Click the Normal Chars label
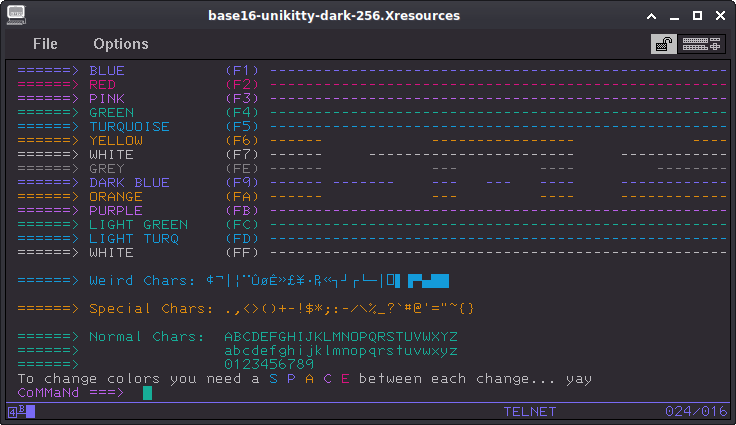Screen dimensions: 736x425 147,337
